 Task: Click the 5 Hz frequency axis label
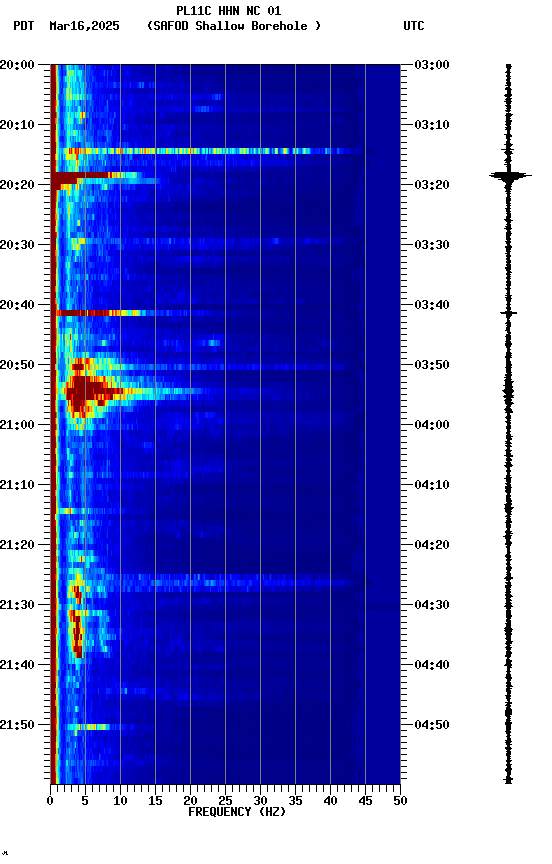[85, 801]
